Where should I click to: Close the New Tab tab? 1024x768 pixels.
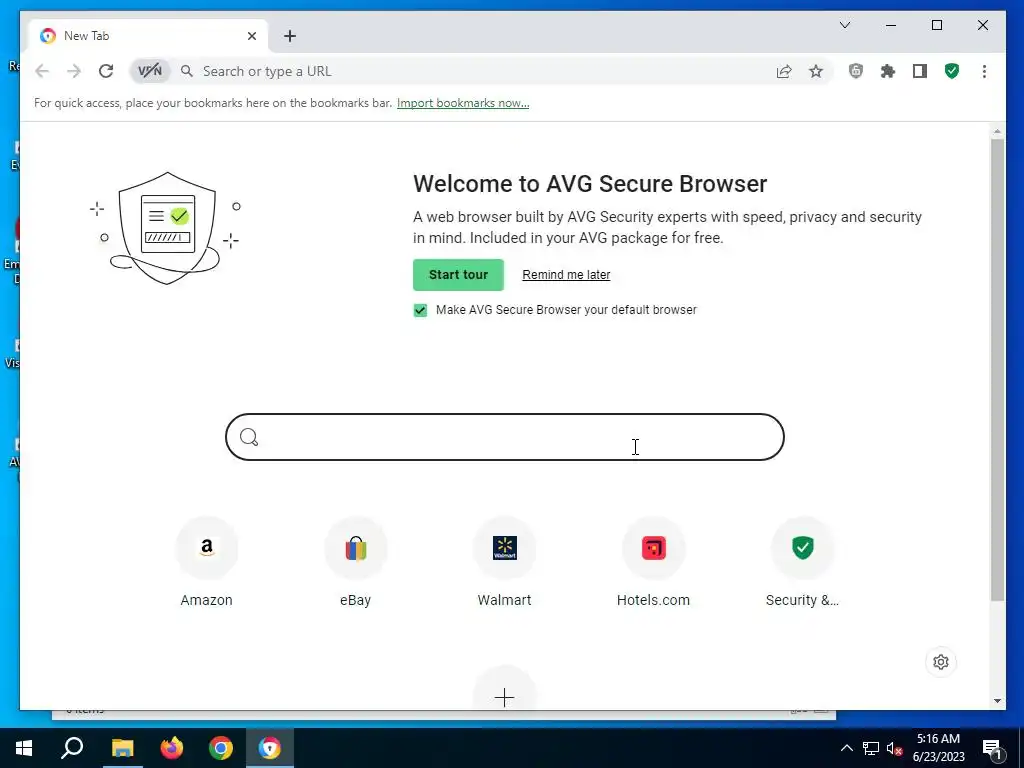pos(251,36)
